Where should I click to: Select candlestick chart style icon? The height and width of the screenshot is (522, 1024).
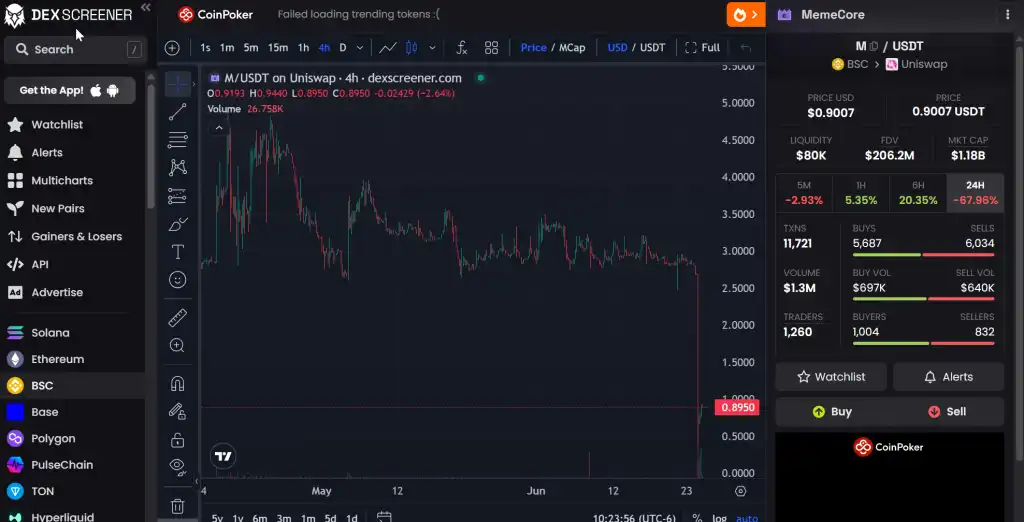tap(411, 48)
